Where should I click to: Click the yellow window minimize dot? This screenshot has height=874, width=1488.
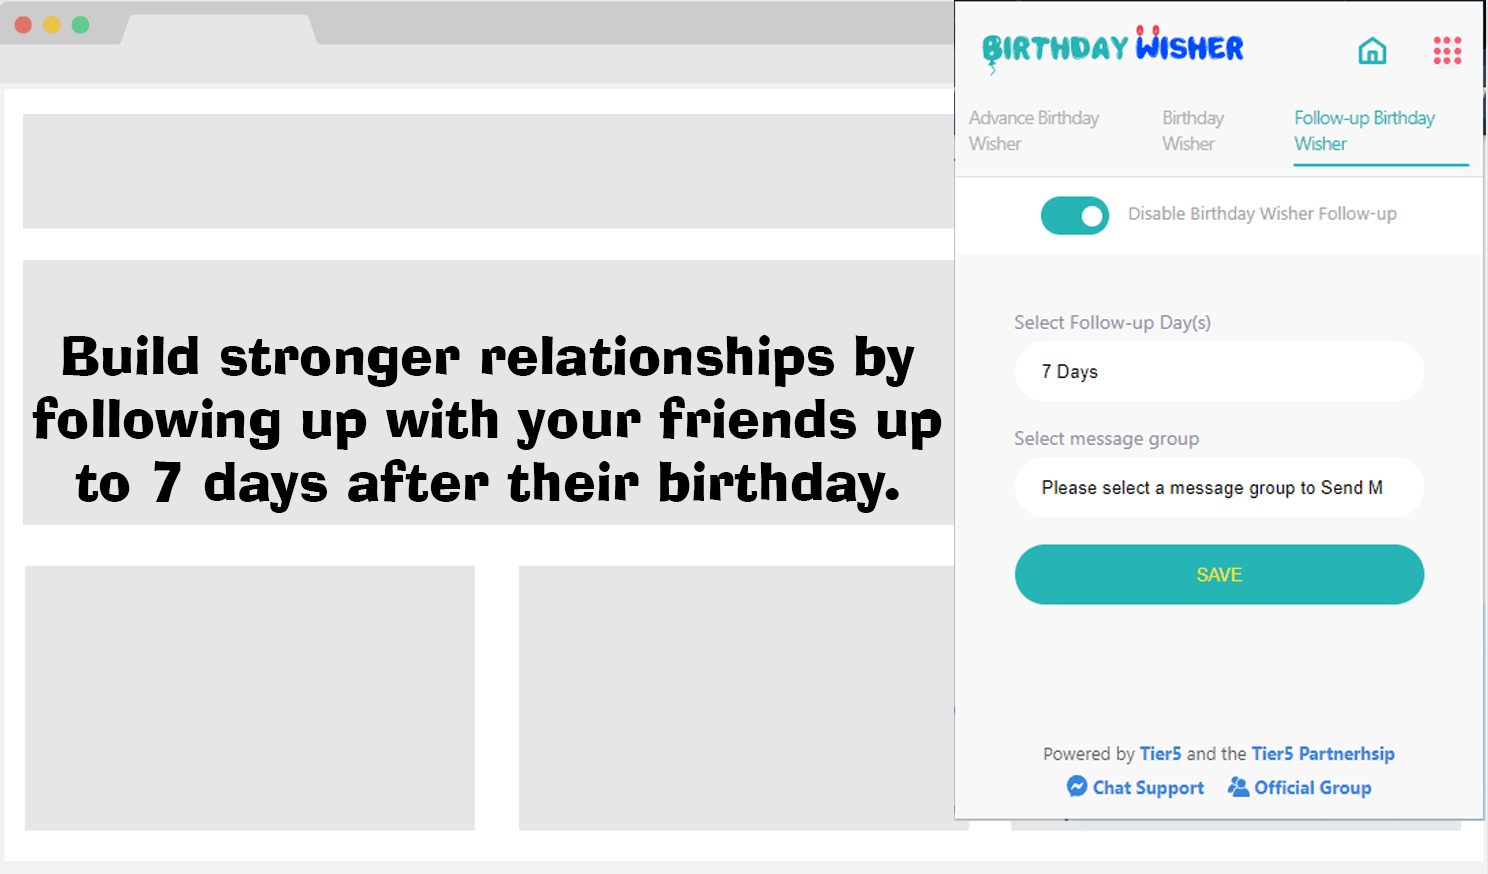tap(52, 25)
